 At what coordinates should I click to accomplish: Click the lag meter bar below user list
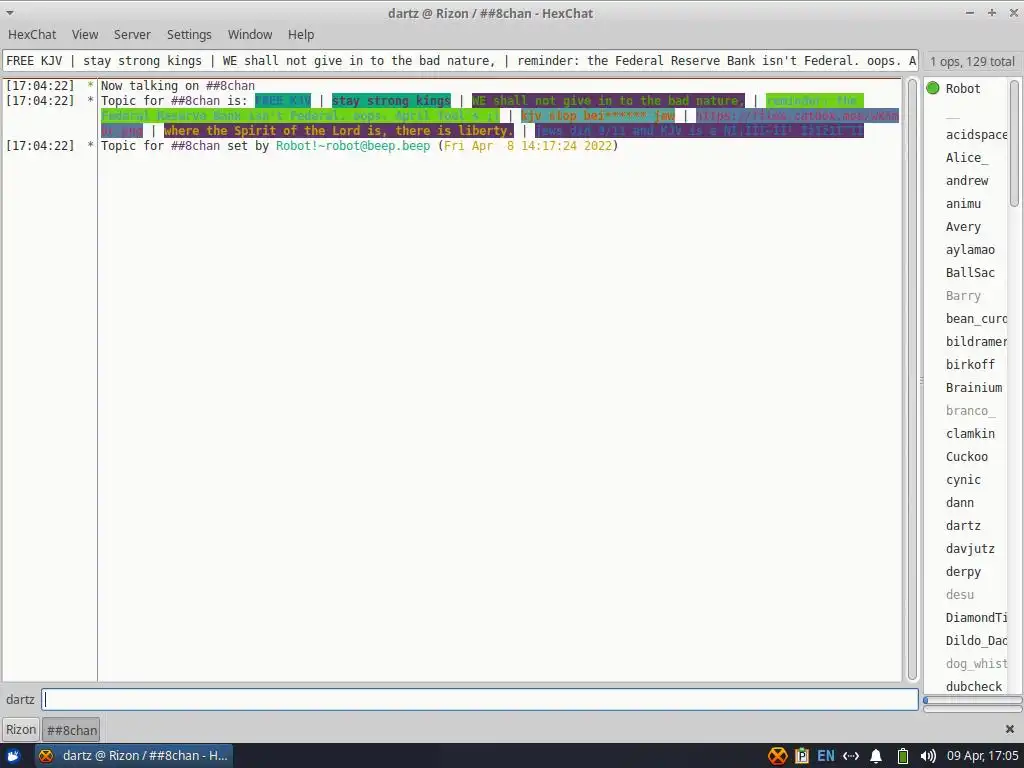pos(972,700)
